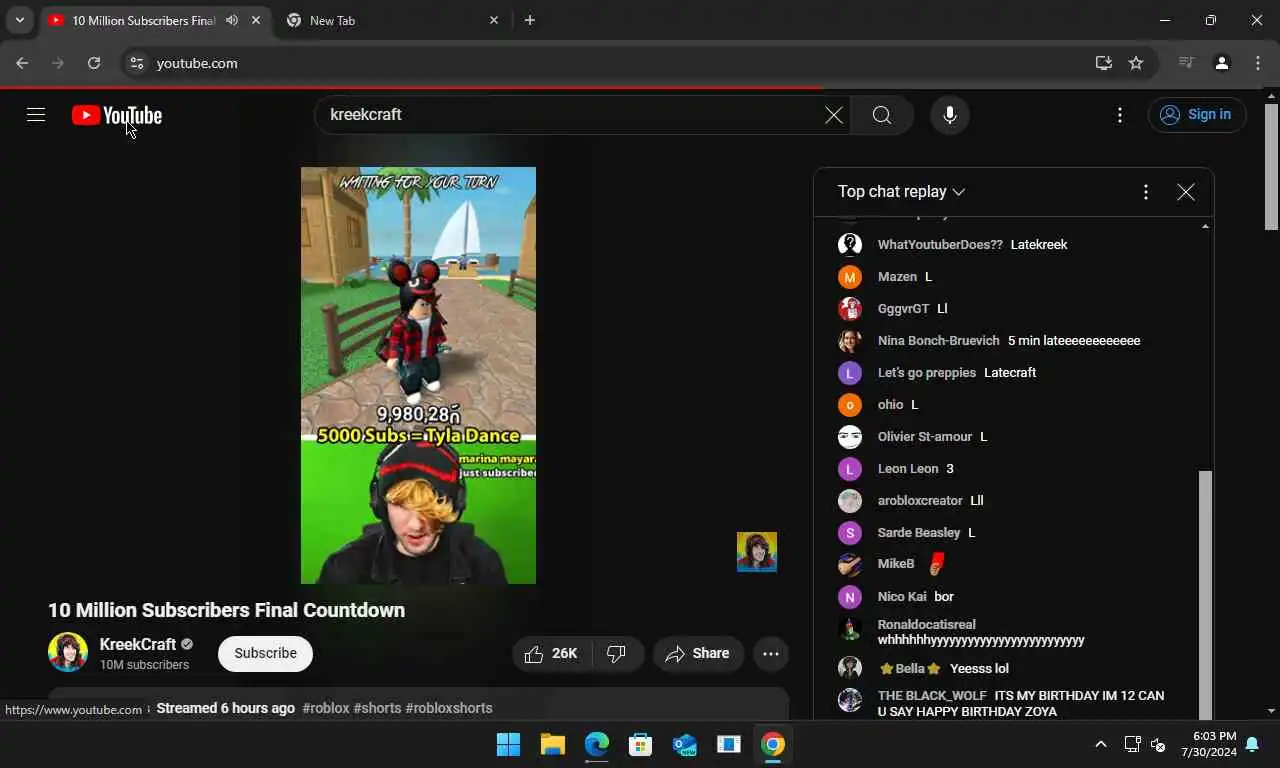The width and height of the screenshot is (1280, 768).
Task: Click the Sign in button
Action: click(x=1197, y=115)
